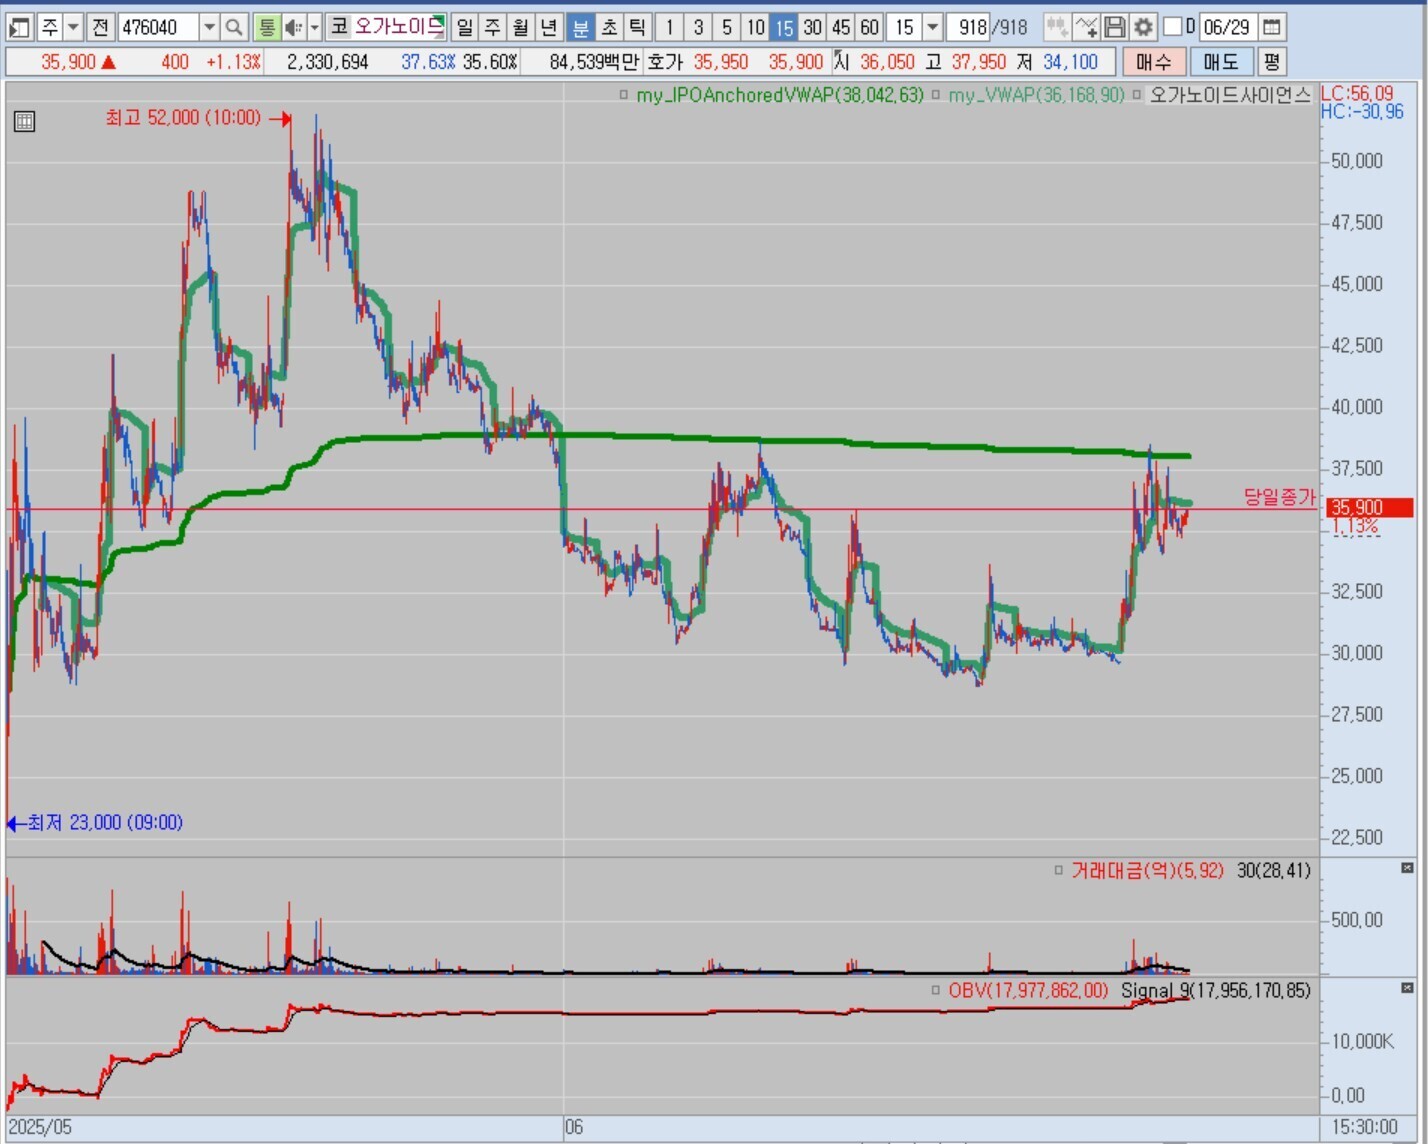Open the calendar date picker icon
The height and width of the screenshot is (1144, 1428).
pyautogui.click(x=1271, y=27)
